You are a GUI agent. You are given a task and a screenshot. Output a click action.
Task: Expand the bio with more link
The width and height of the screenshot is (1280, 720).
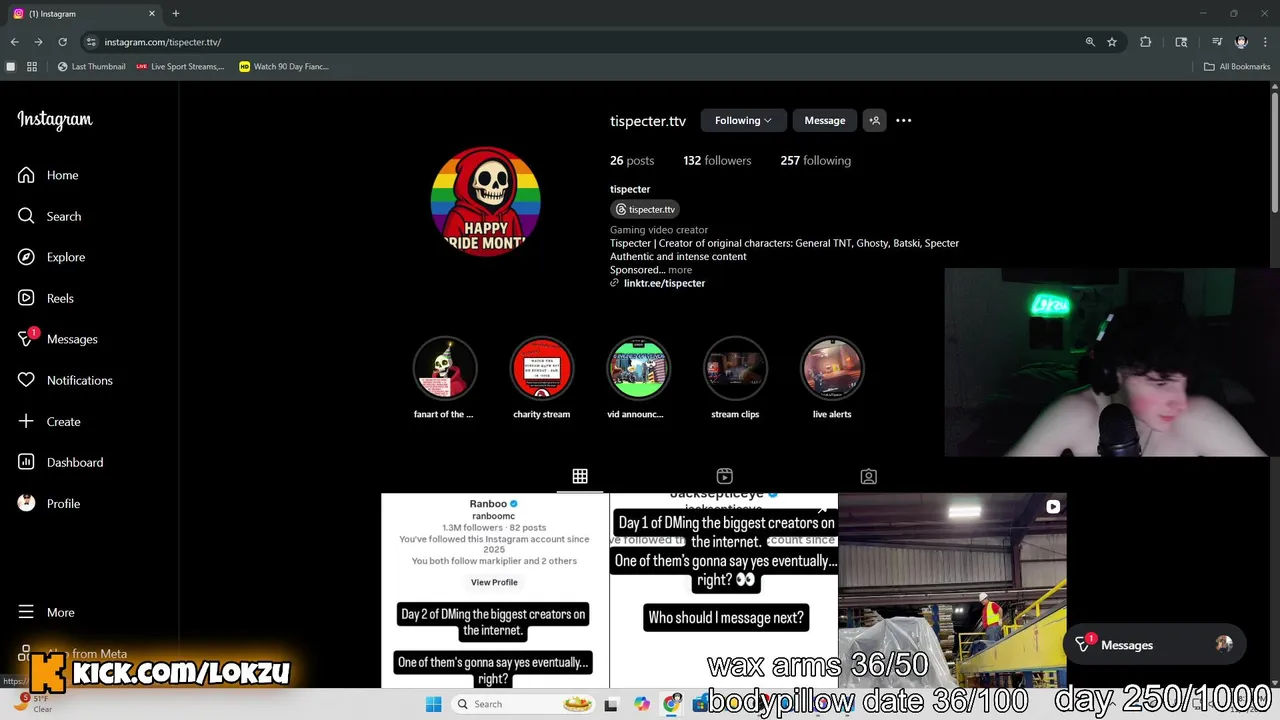click(x=680, y=270)
